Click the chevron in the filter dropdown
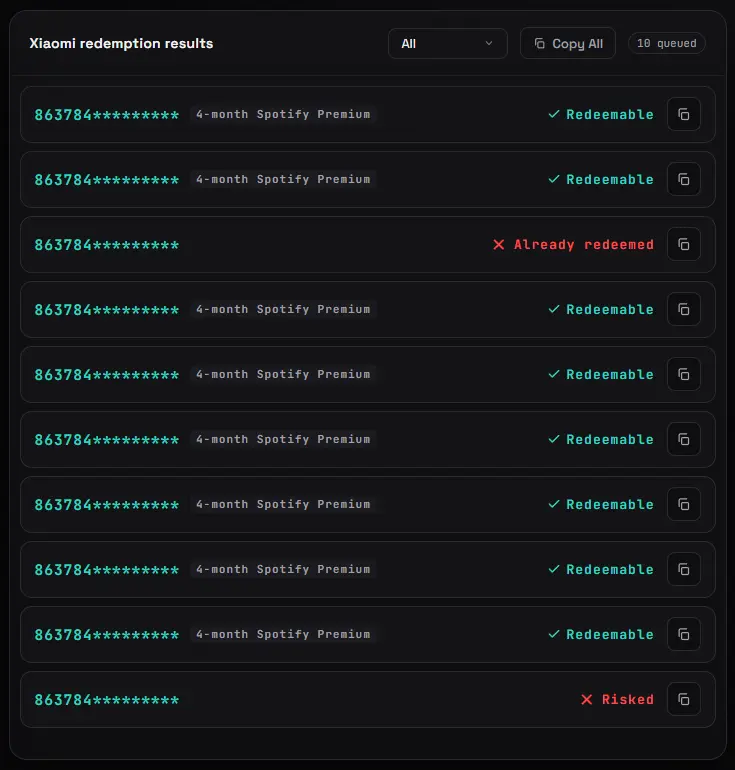Image resolution: width=735 pixels, height=770 pixels. (x=489, y=43)
